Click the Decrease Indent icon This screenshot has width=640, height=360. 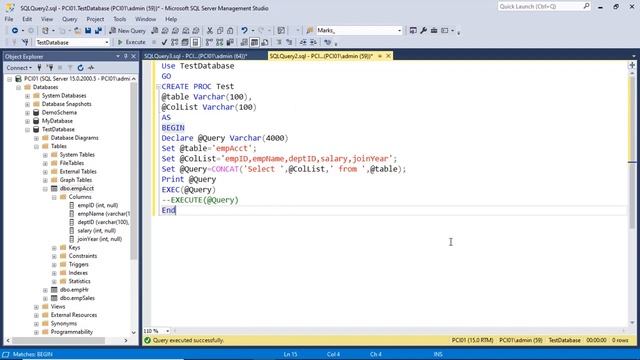(x=303, y=42)
